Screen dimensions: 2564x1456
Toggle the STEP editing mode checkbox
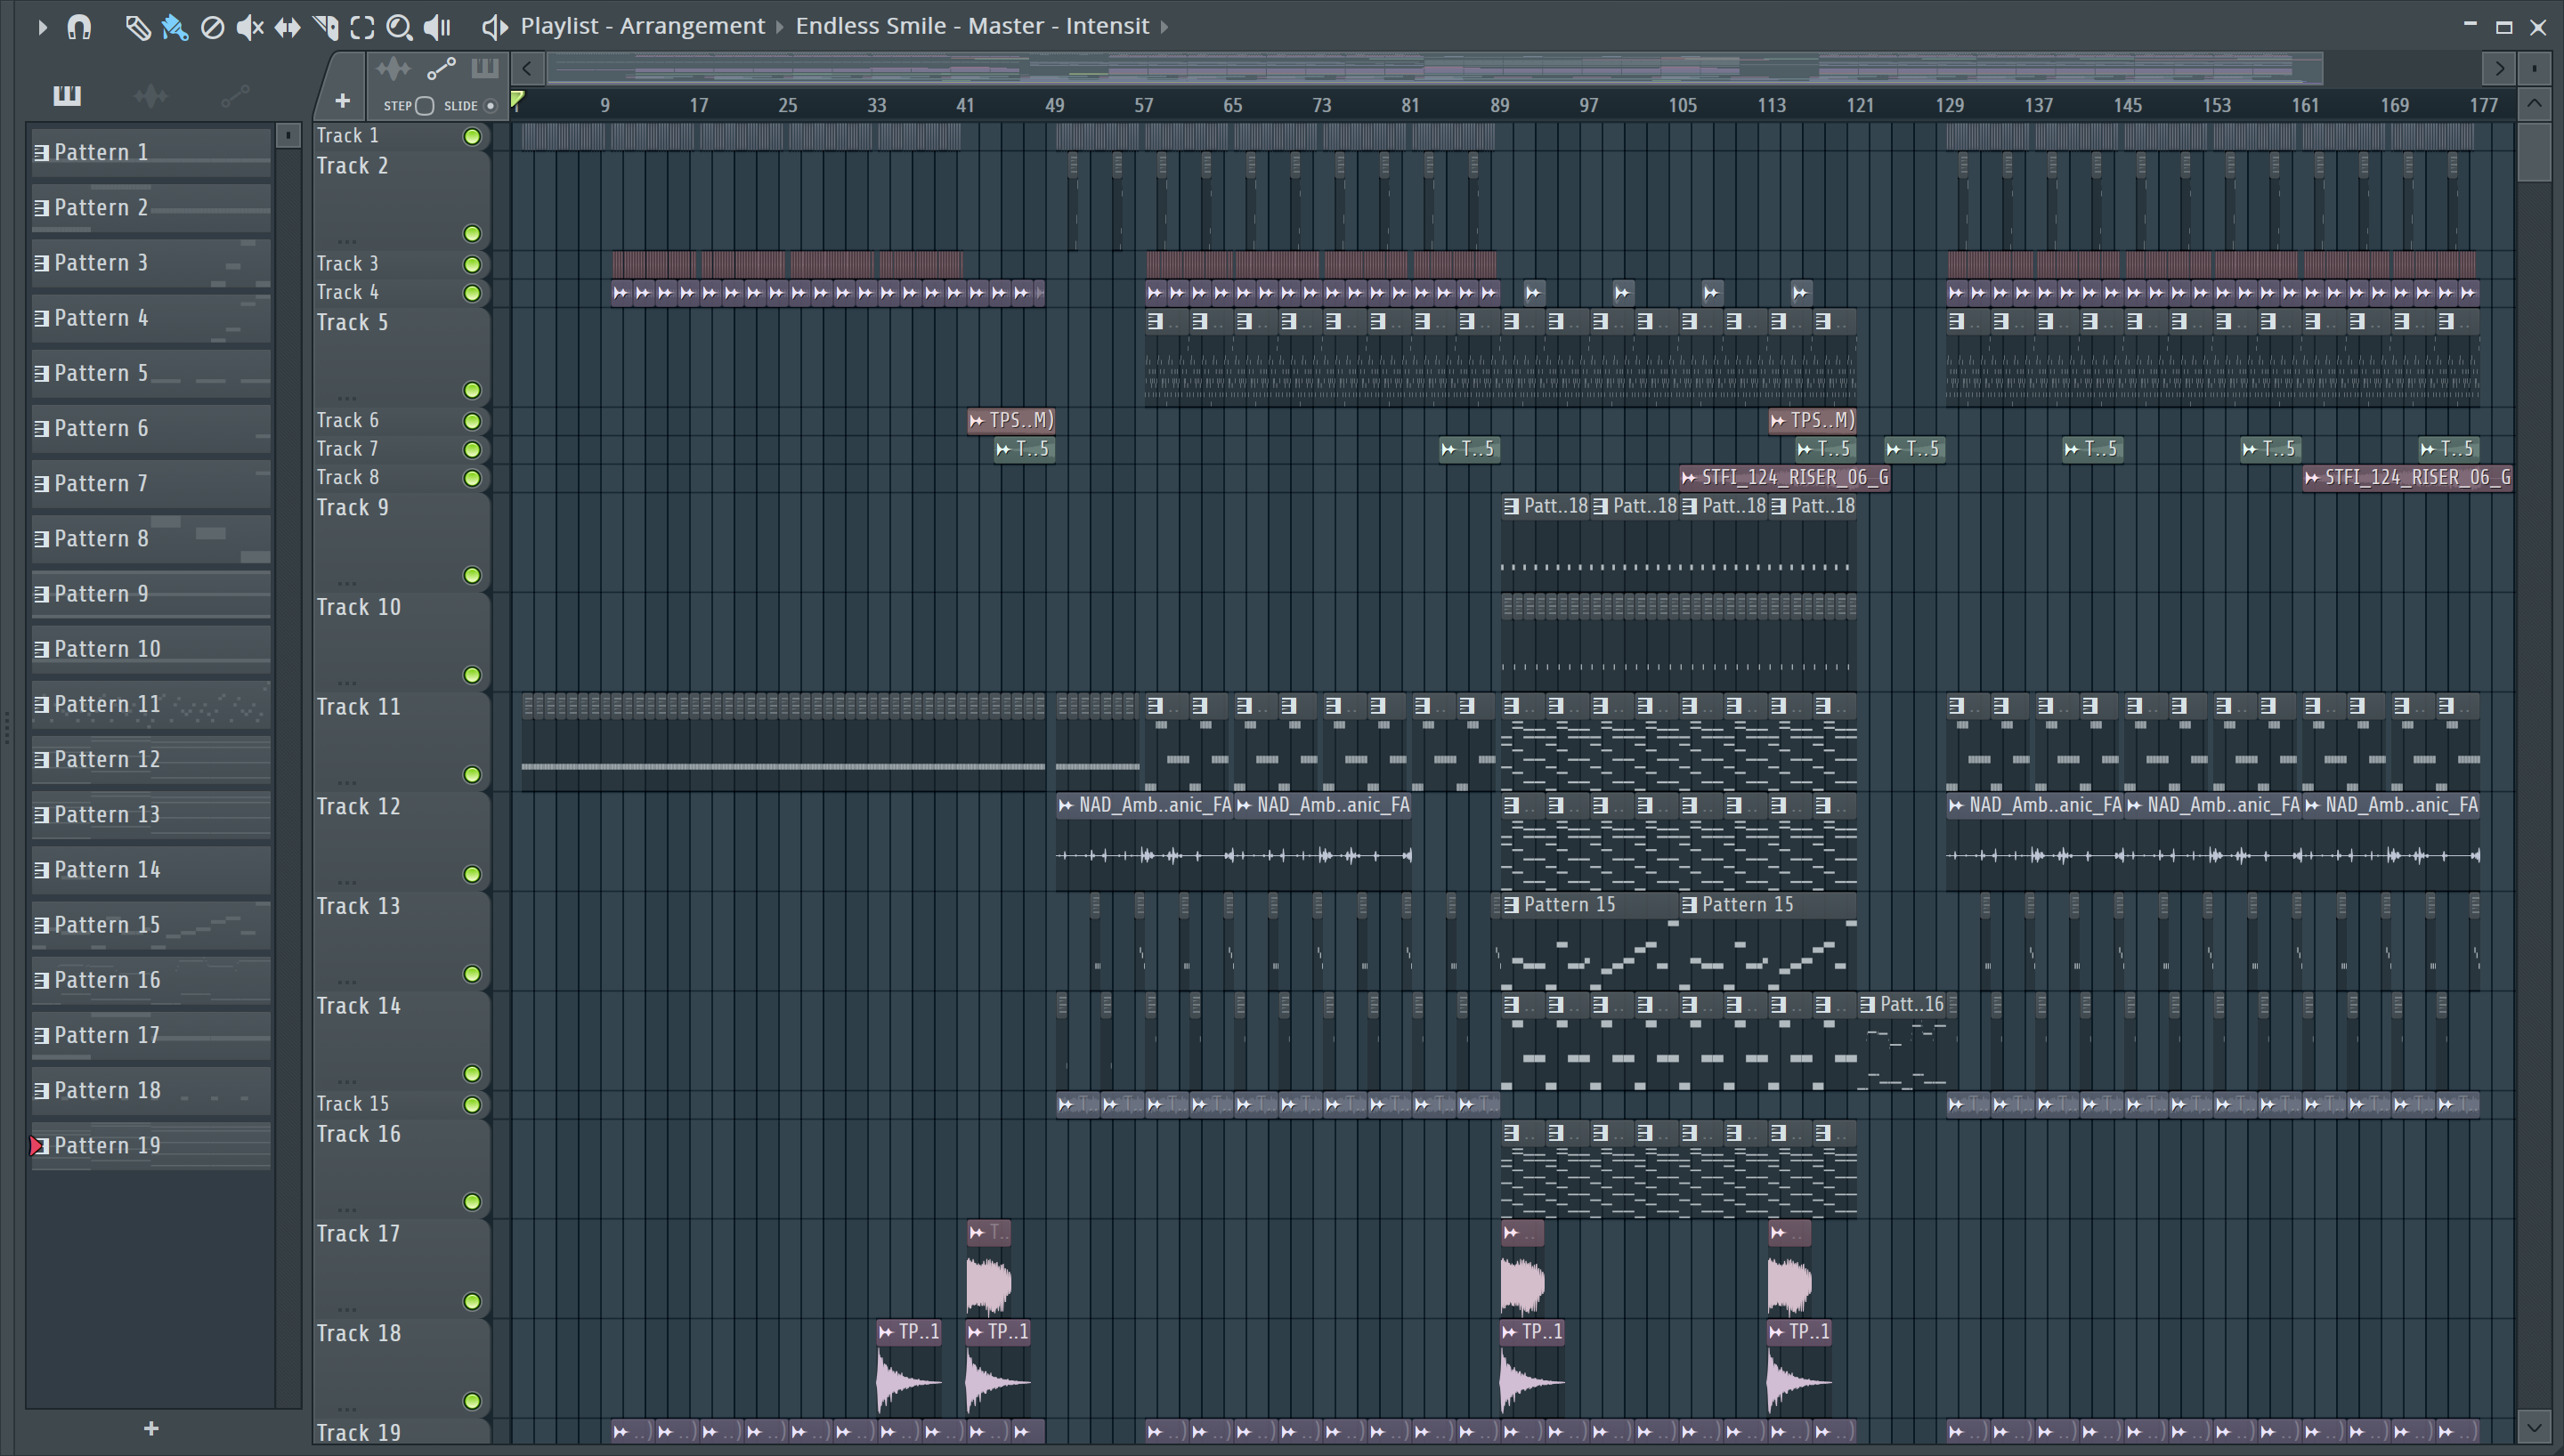425,106
